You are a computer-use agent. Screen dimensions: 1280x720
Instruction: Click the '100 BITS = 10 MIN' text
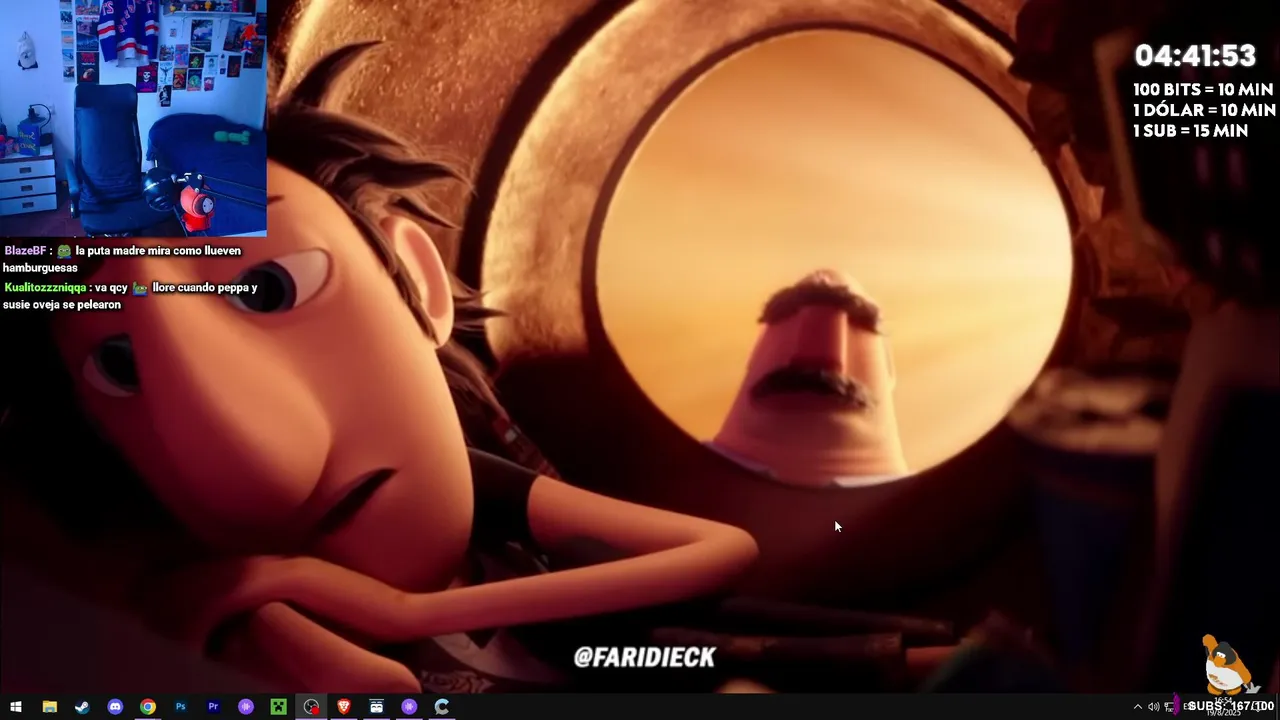pyautogui.click(x=1203, y=90)
